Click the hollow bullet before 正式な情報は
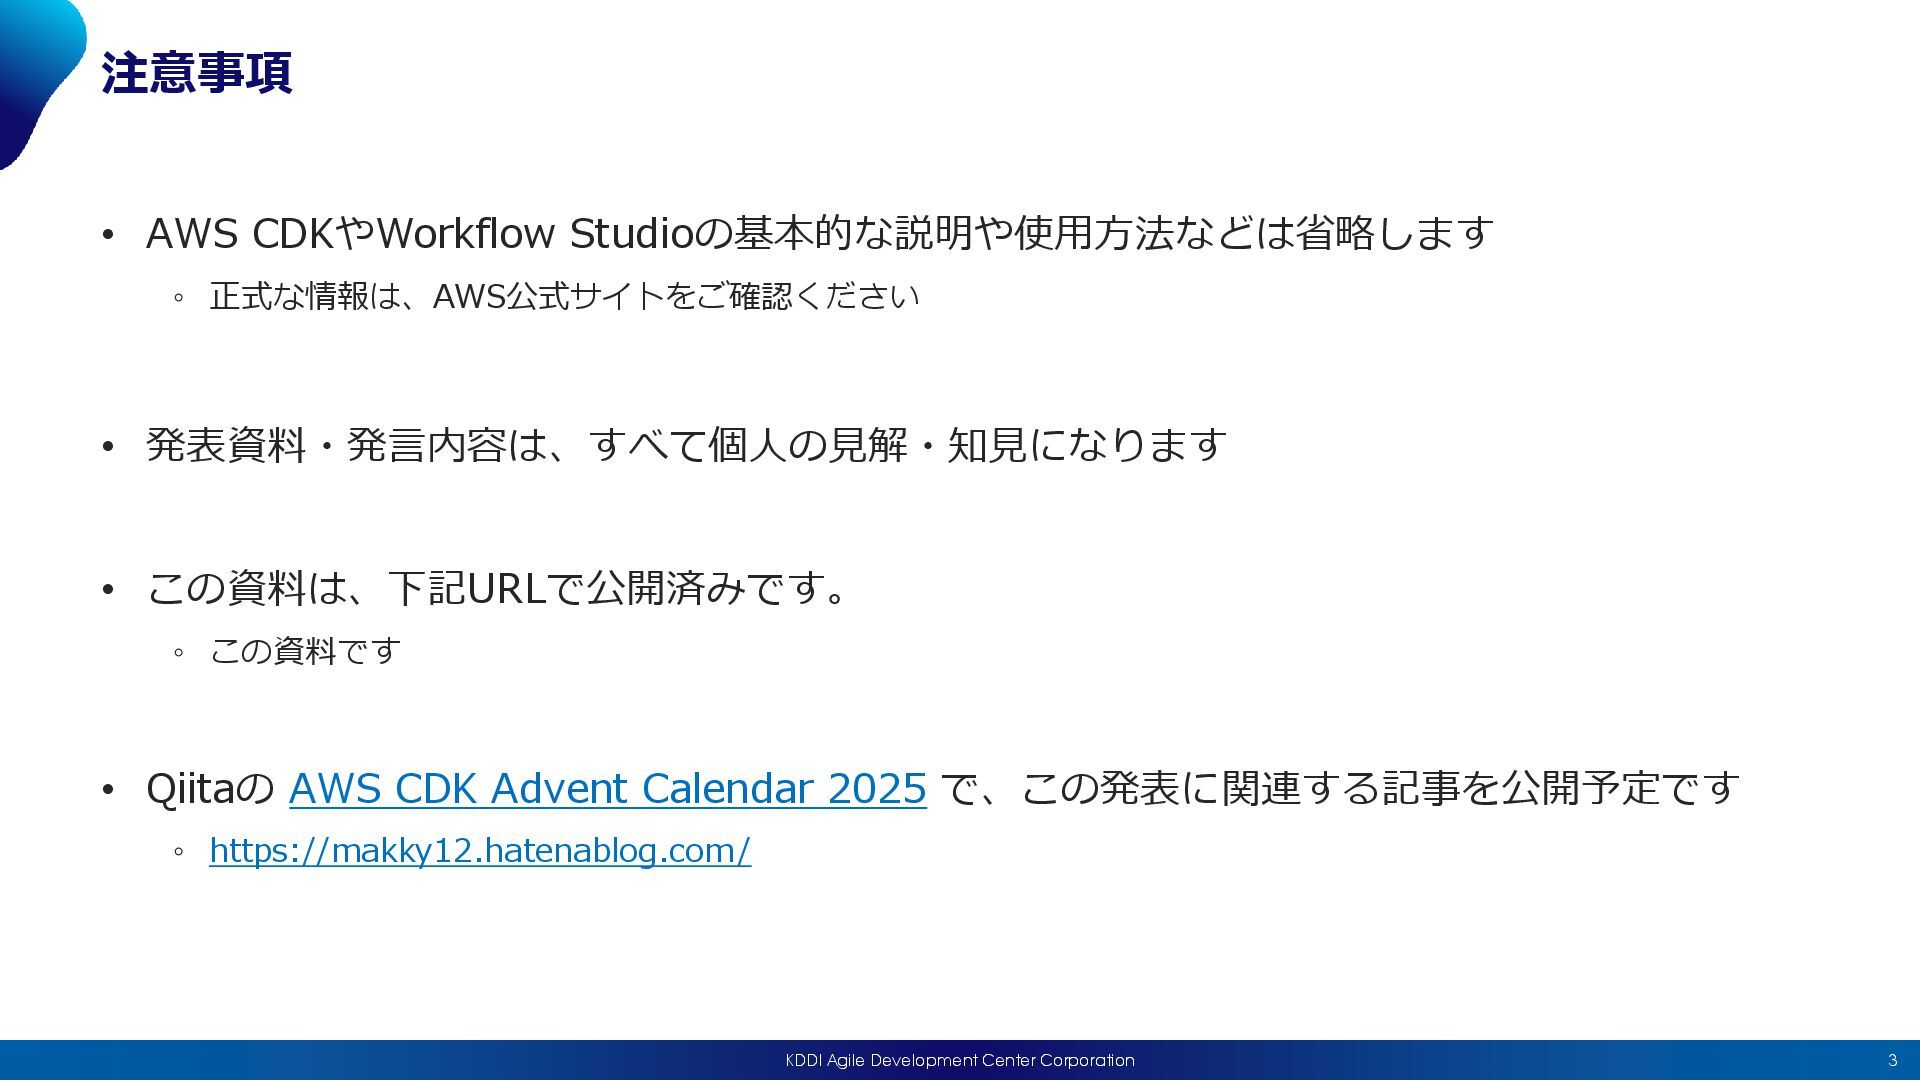The image size is (1920, 1080). [x=179, y=298]
